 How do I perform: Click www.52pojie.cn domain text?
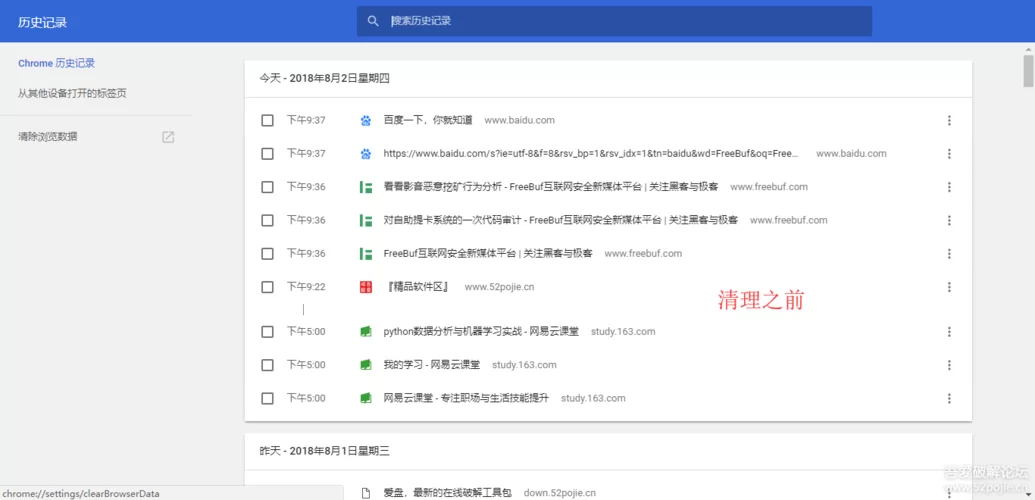coord(500,287)
